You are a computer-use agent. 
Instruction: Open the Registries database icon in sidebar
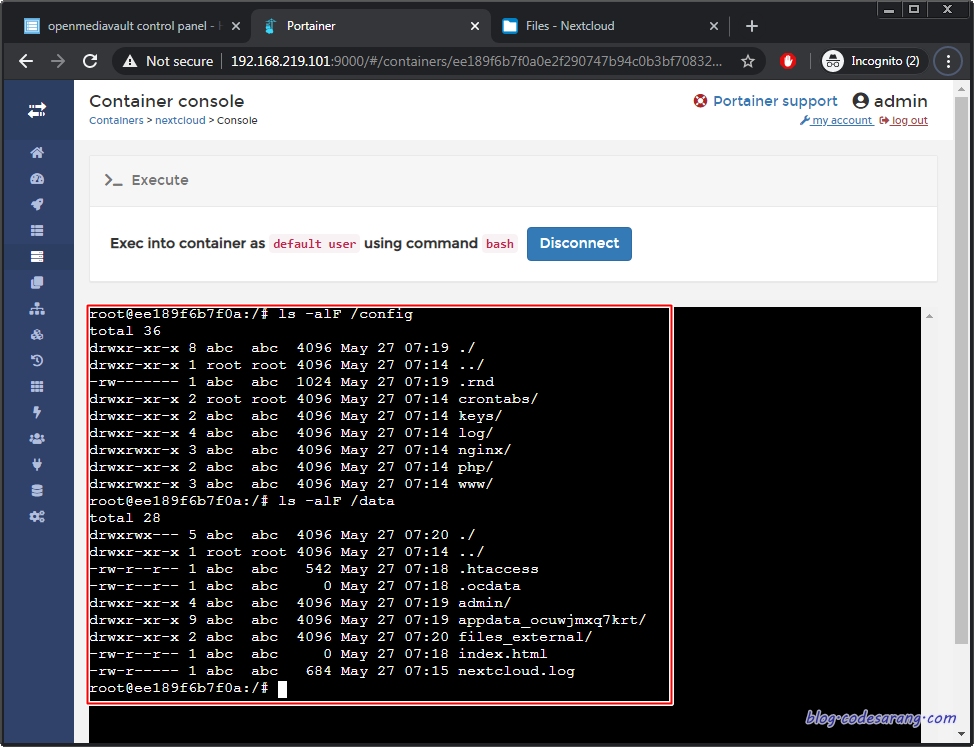37,491
